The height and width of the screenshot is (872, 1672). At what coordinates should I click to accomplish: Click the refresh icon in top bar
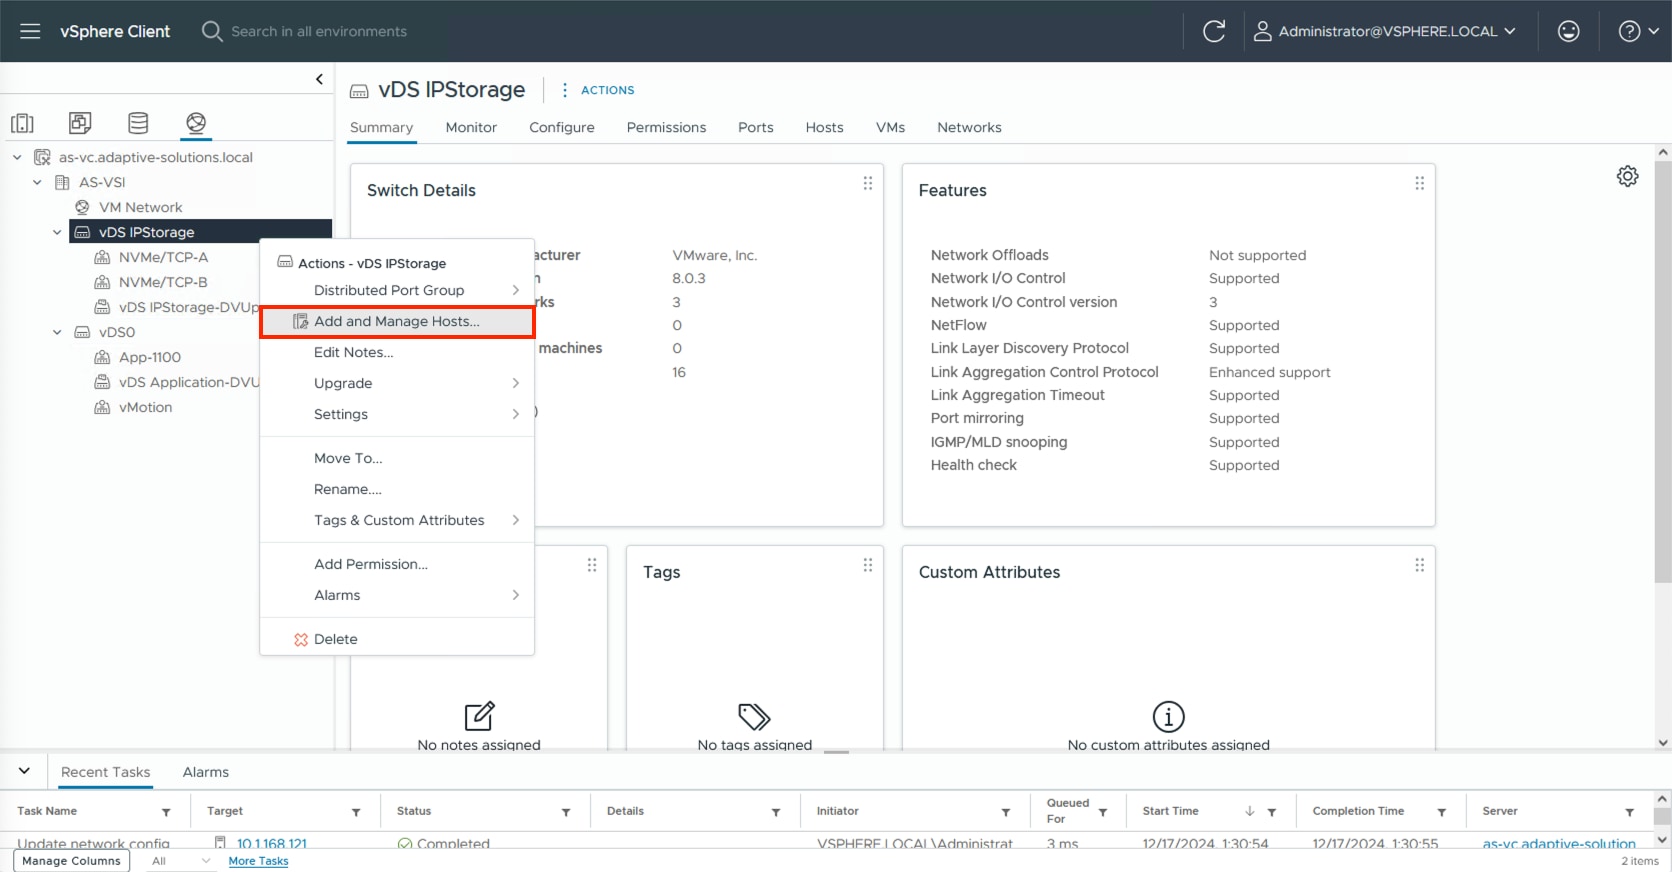(1213, 31)
